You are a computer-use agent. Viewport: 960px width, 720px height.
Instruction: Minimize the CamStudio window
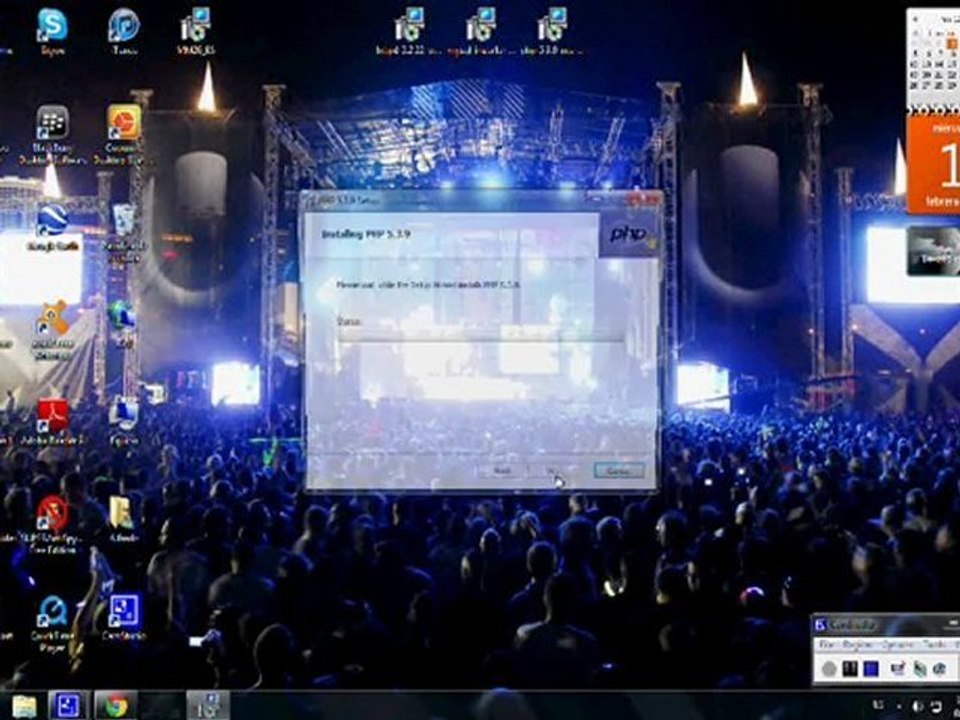953,624
